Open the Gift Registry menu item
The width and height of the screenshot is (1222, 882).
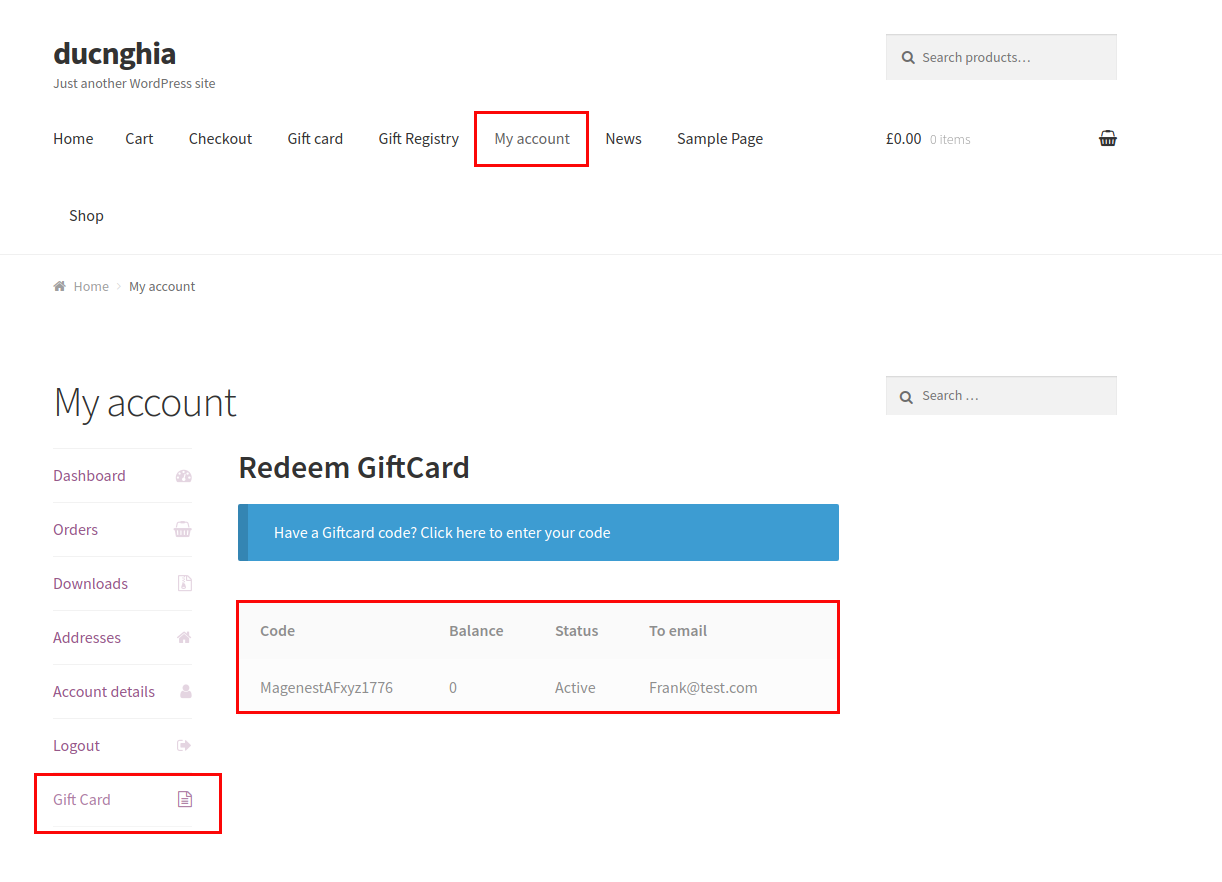tap(418, 138)
